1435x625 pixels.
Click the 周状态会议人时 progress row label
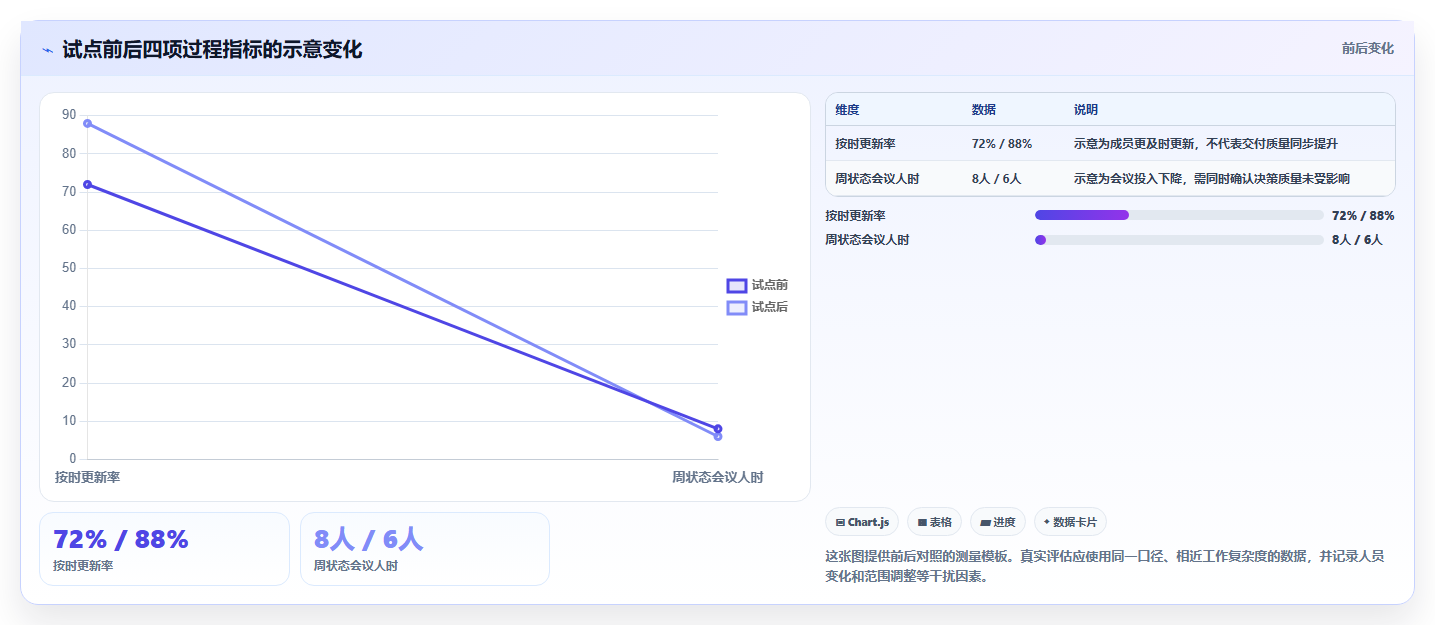click(867, 240)
